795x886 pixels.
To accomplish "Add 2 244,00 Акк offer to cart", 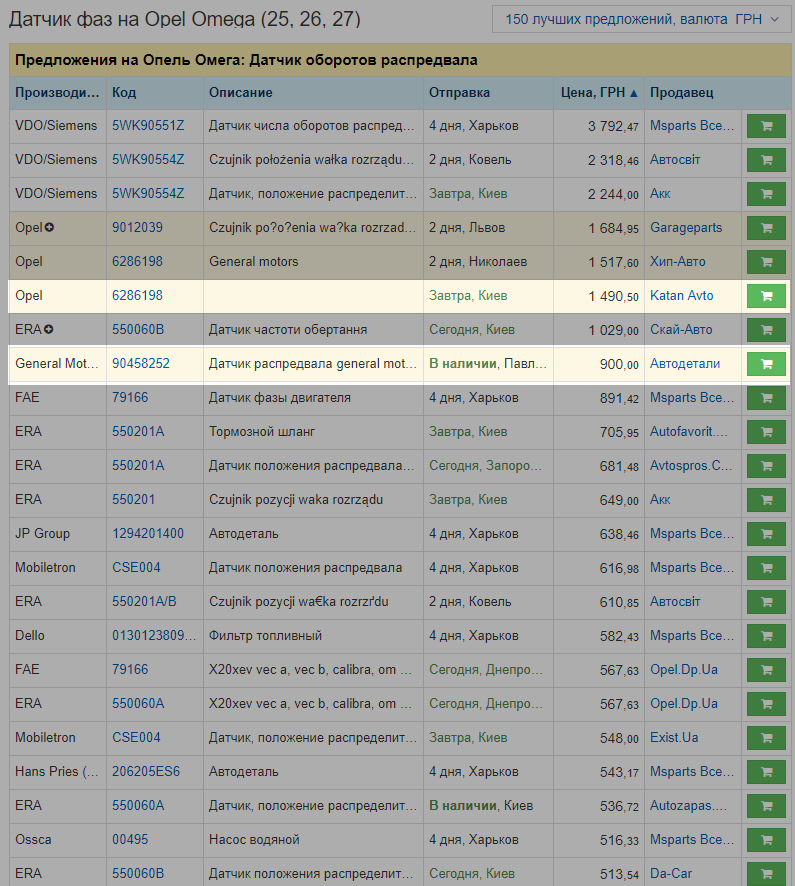I will point(766,194).
